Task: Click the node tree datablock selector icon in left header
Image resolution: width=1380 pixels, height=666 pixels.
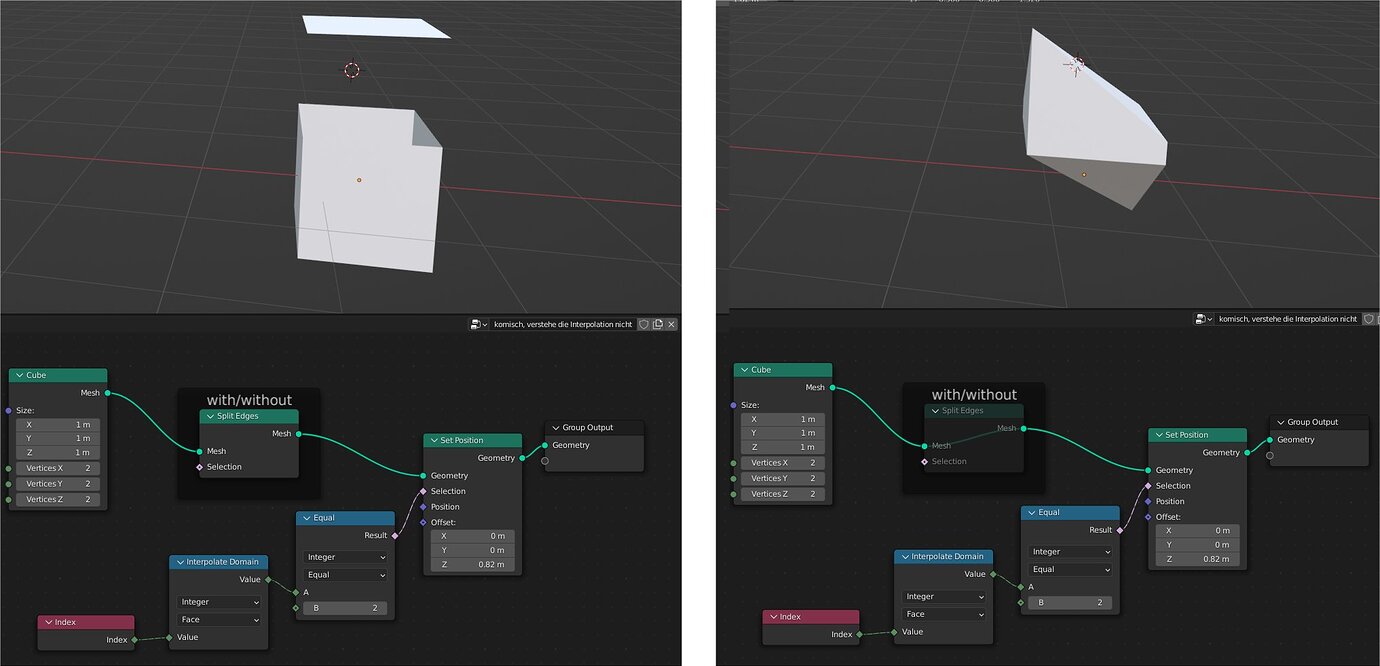Action: [478, 323]
